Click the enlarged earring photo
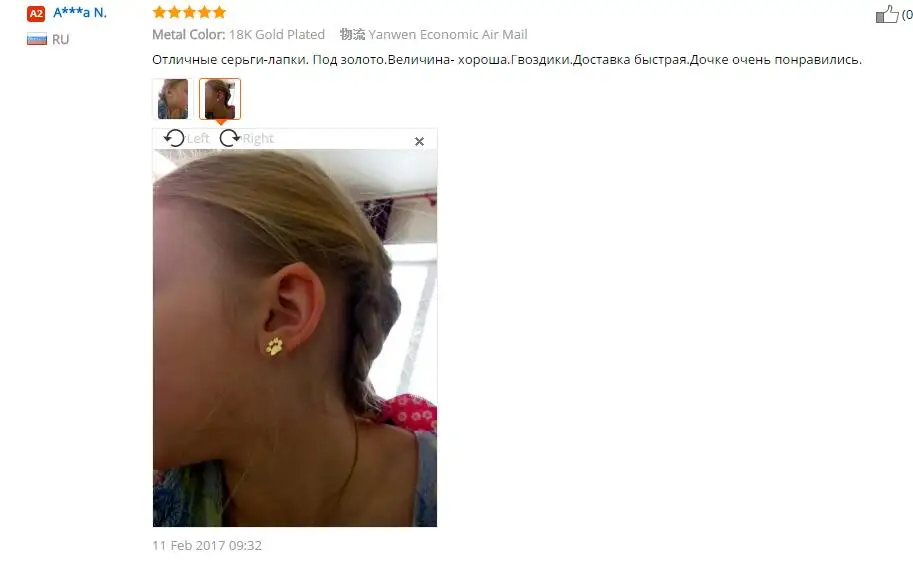The height and width of the screenshot is (564, 913). pyautogui.click(x=295, y=338)
